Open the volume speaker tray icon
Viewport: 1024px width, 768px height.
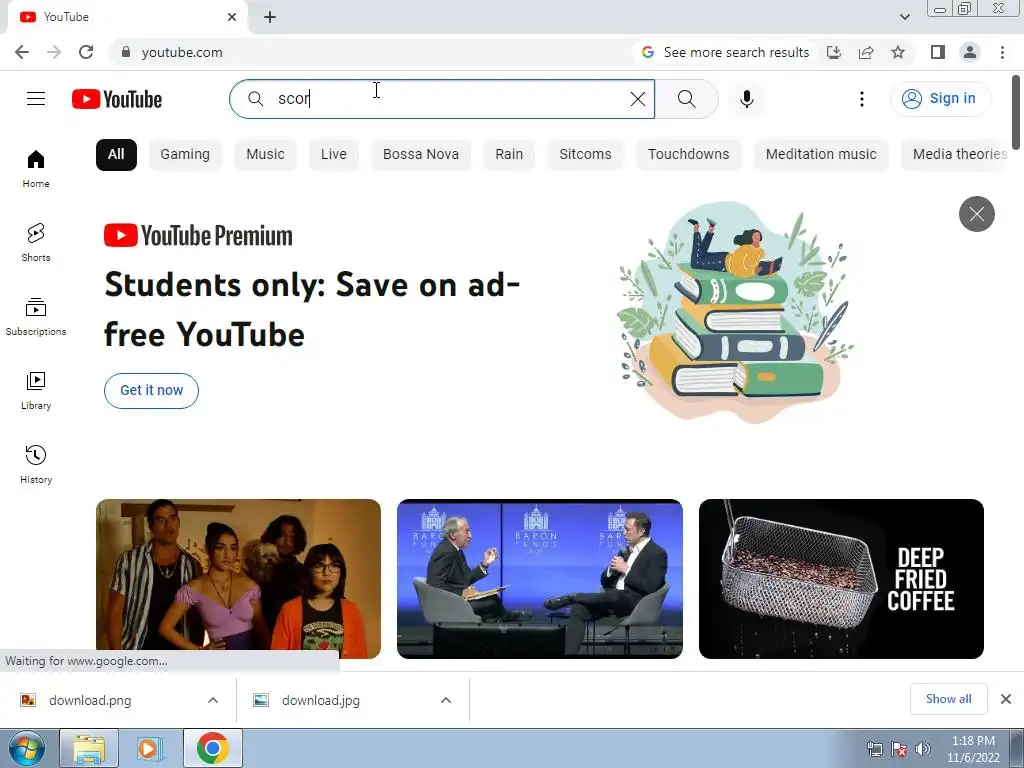coord(923,749)
